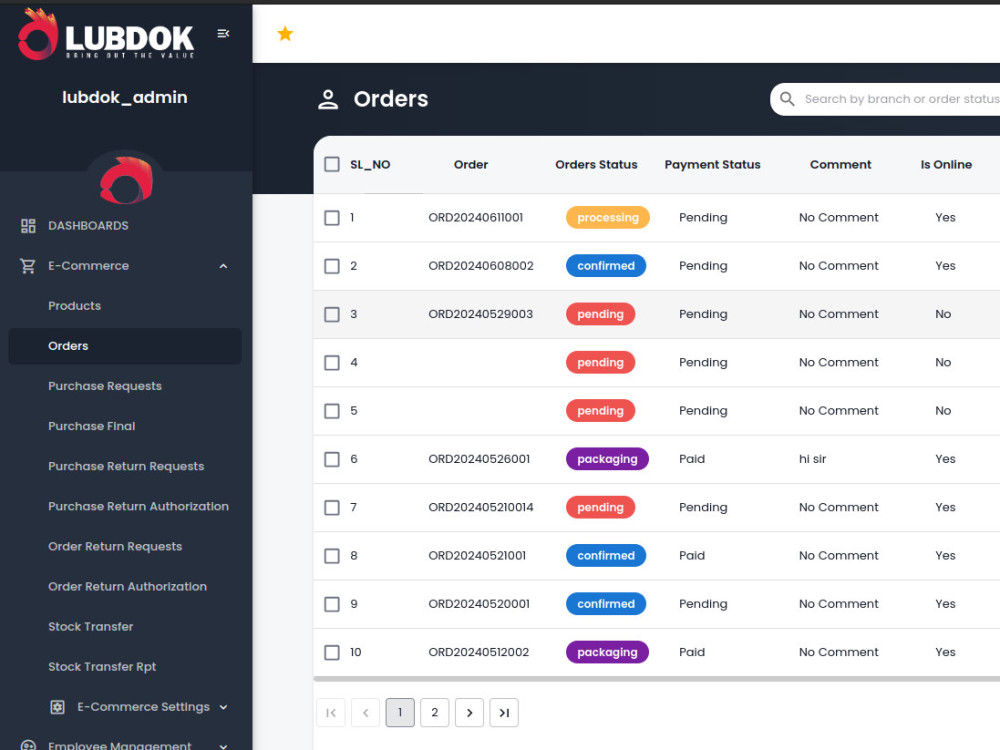Viewport: 1000px width, 750px height.
Task: Go to page 2 of orders
Action: (434, 712)
